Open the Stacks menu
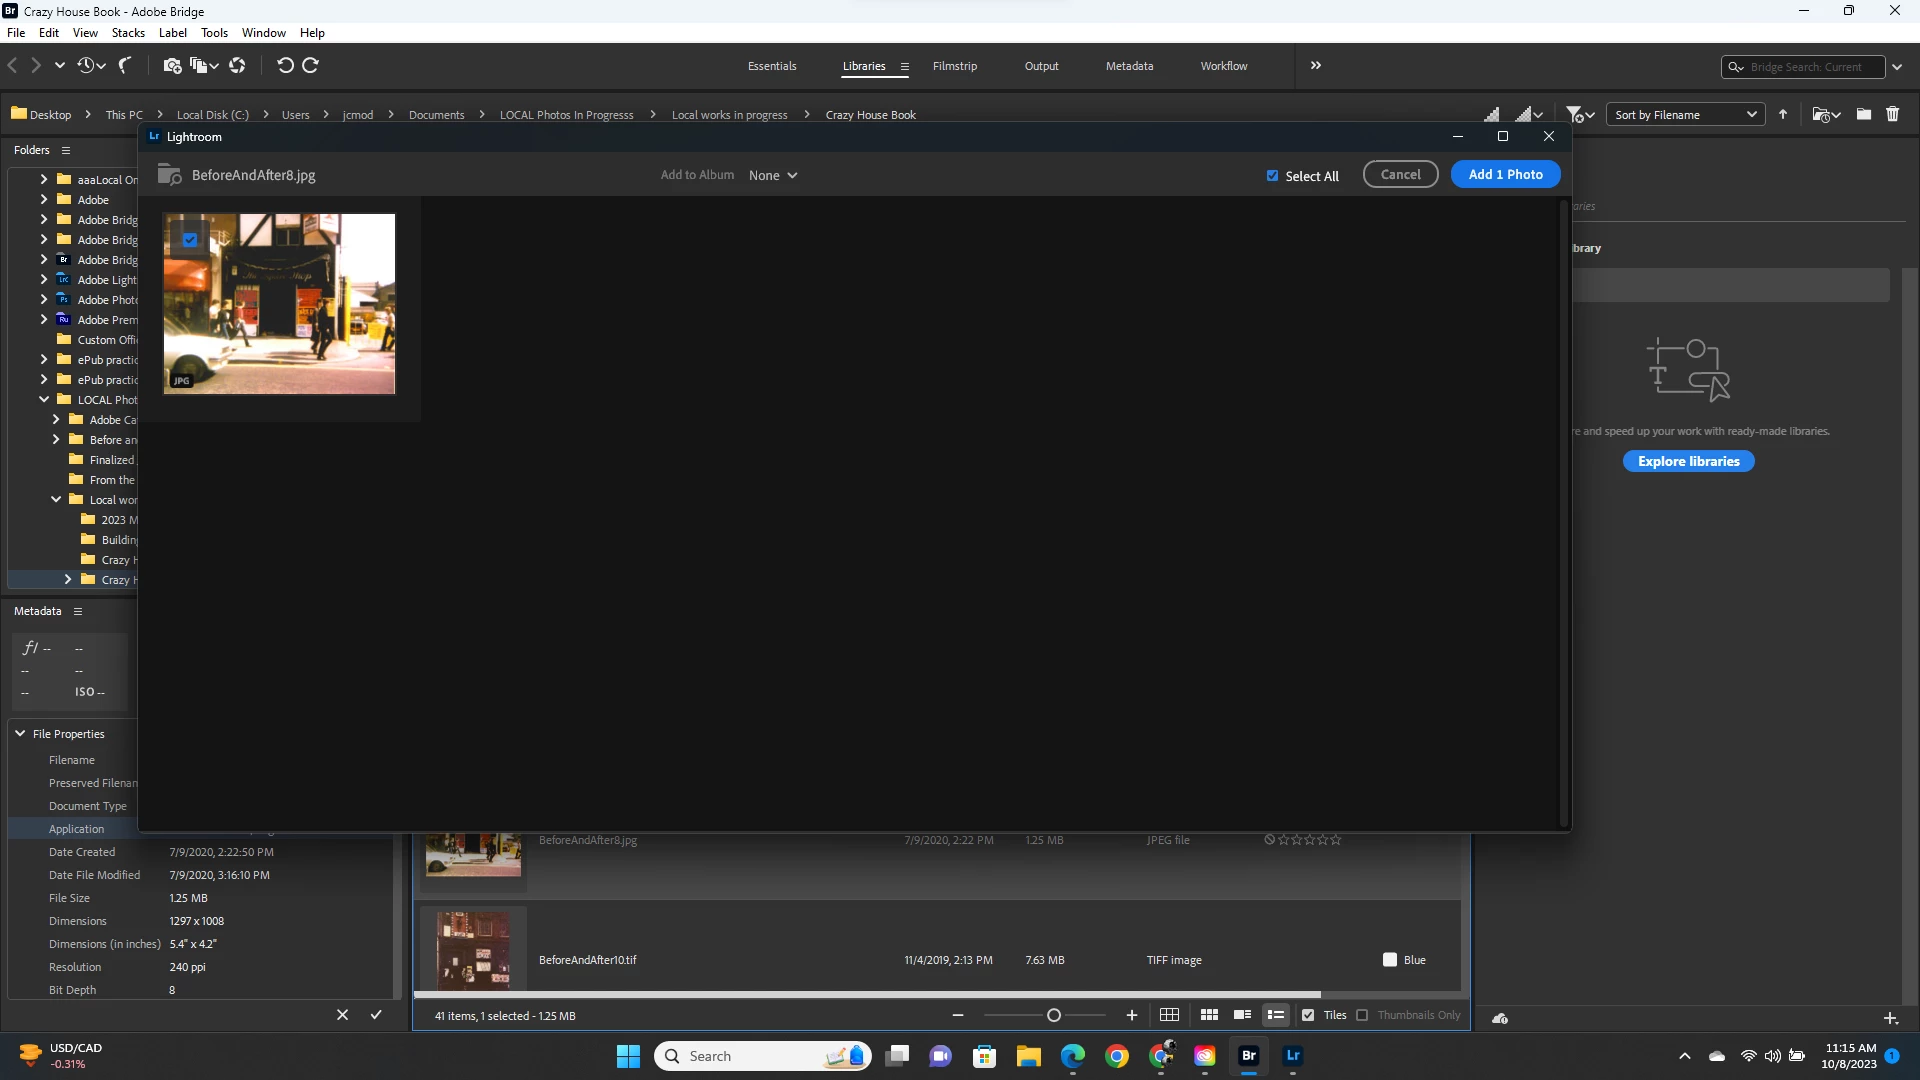Screen dimensions: 1920x1080 (x=128, y=33)
